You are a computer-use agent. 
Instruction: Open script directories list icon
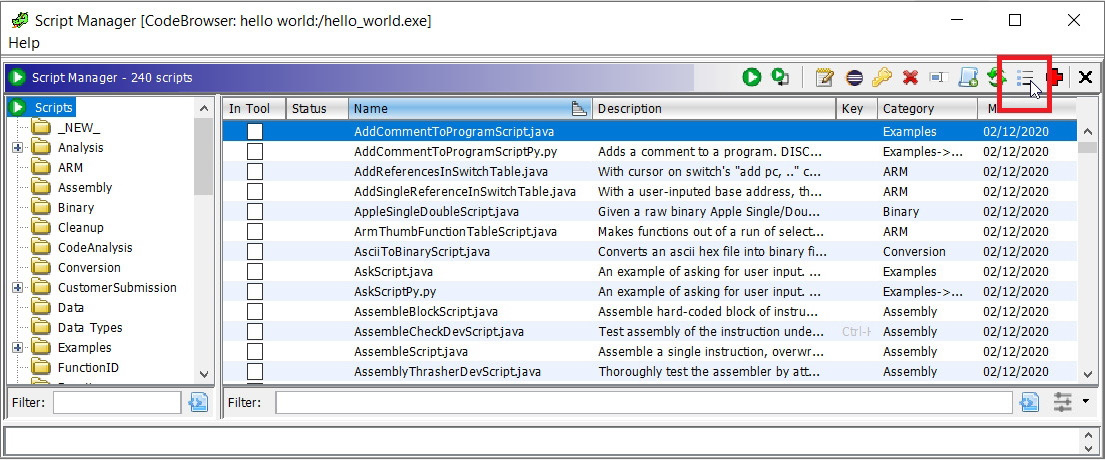click(x=1025, y=77)
